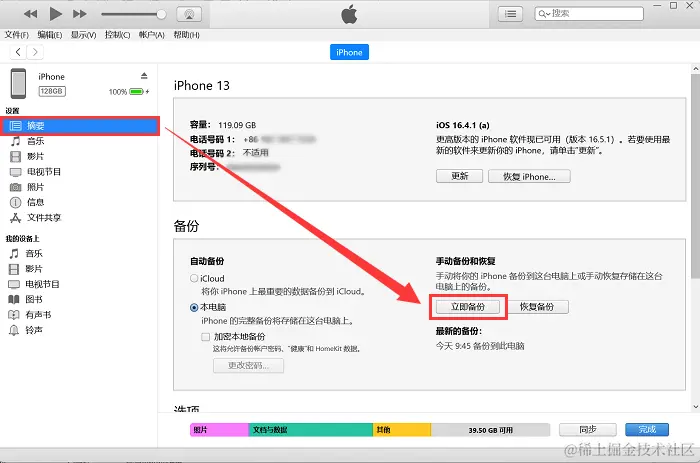Click into the search field
This screenshot has width=700, height=463.
[x=589, y=14]
